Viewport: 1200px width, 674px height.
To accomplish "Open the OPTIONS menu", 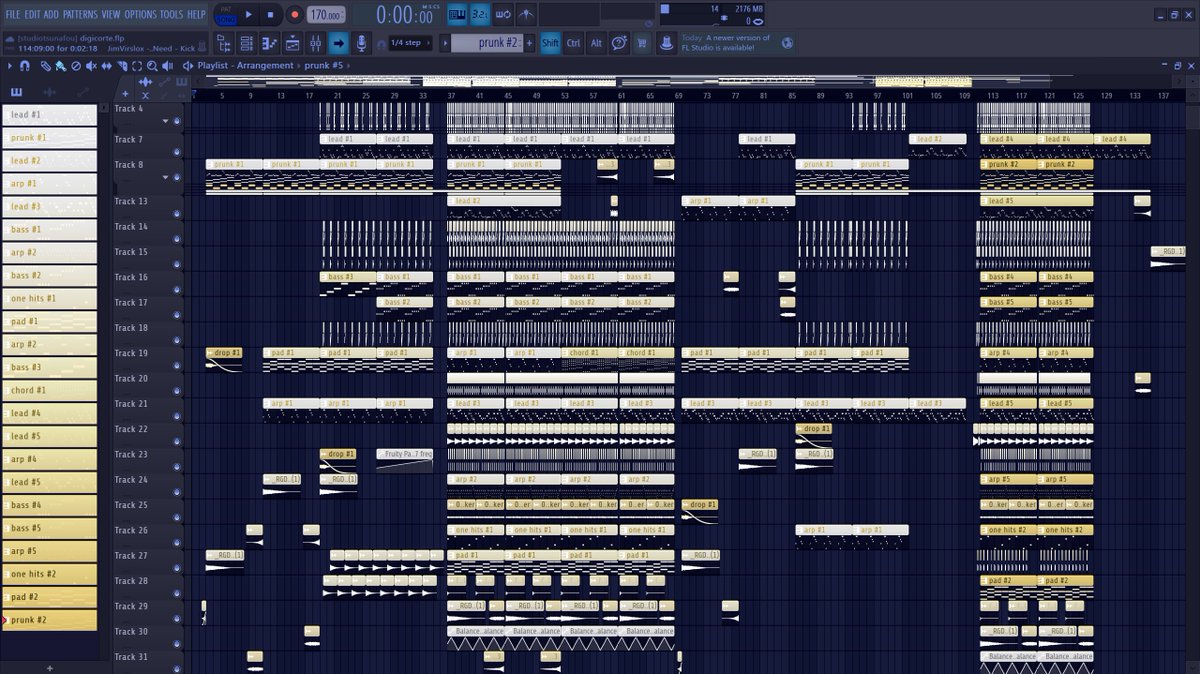I will pos(140,14).
